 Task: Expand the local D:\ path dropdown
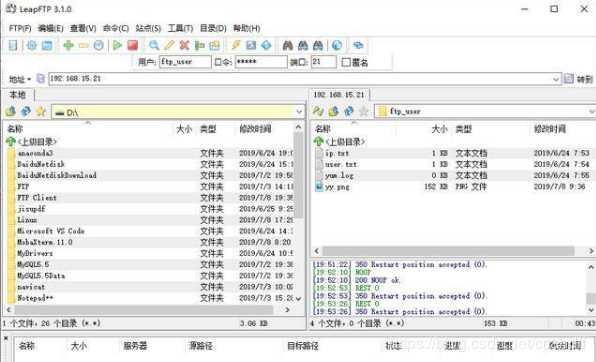(x=299, y=112)
